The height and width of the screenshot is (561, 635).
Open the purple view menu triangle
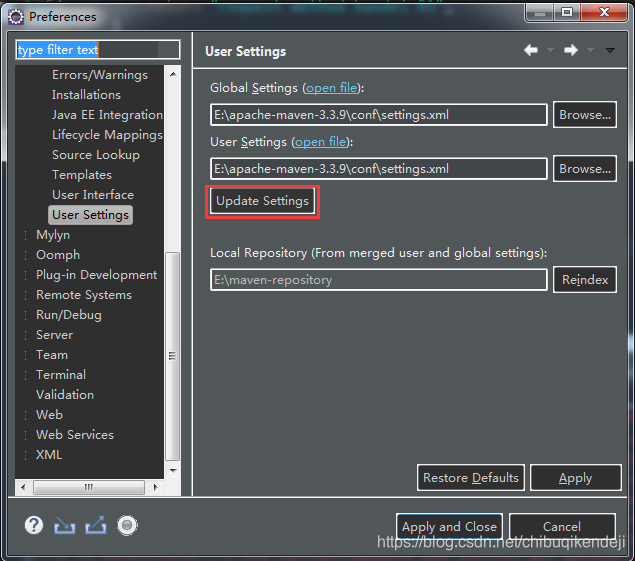click(610, 50)
